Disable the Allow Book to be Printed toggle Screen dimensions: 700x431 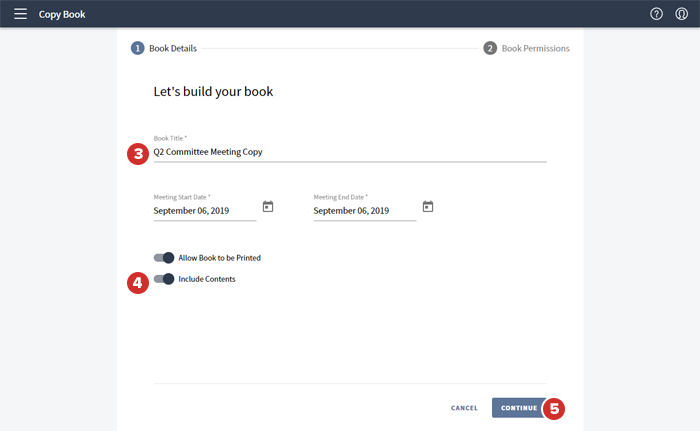164,258
